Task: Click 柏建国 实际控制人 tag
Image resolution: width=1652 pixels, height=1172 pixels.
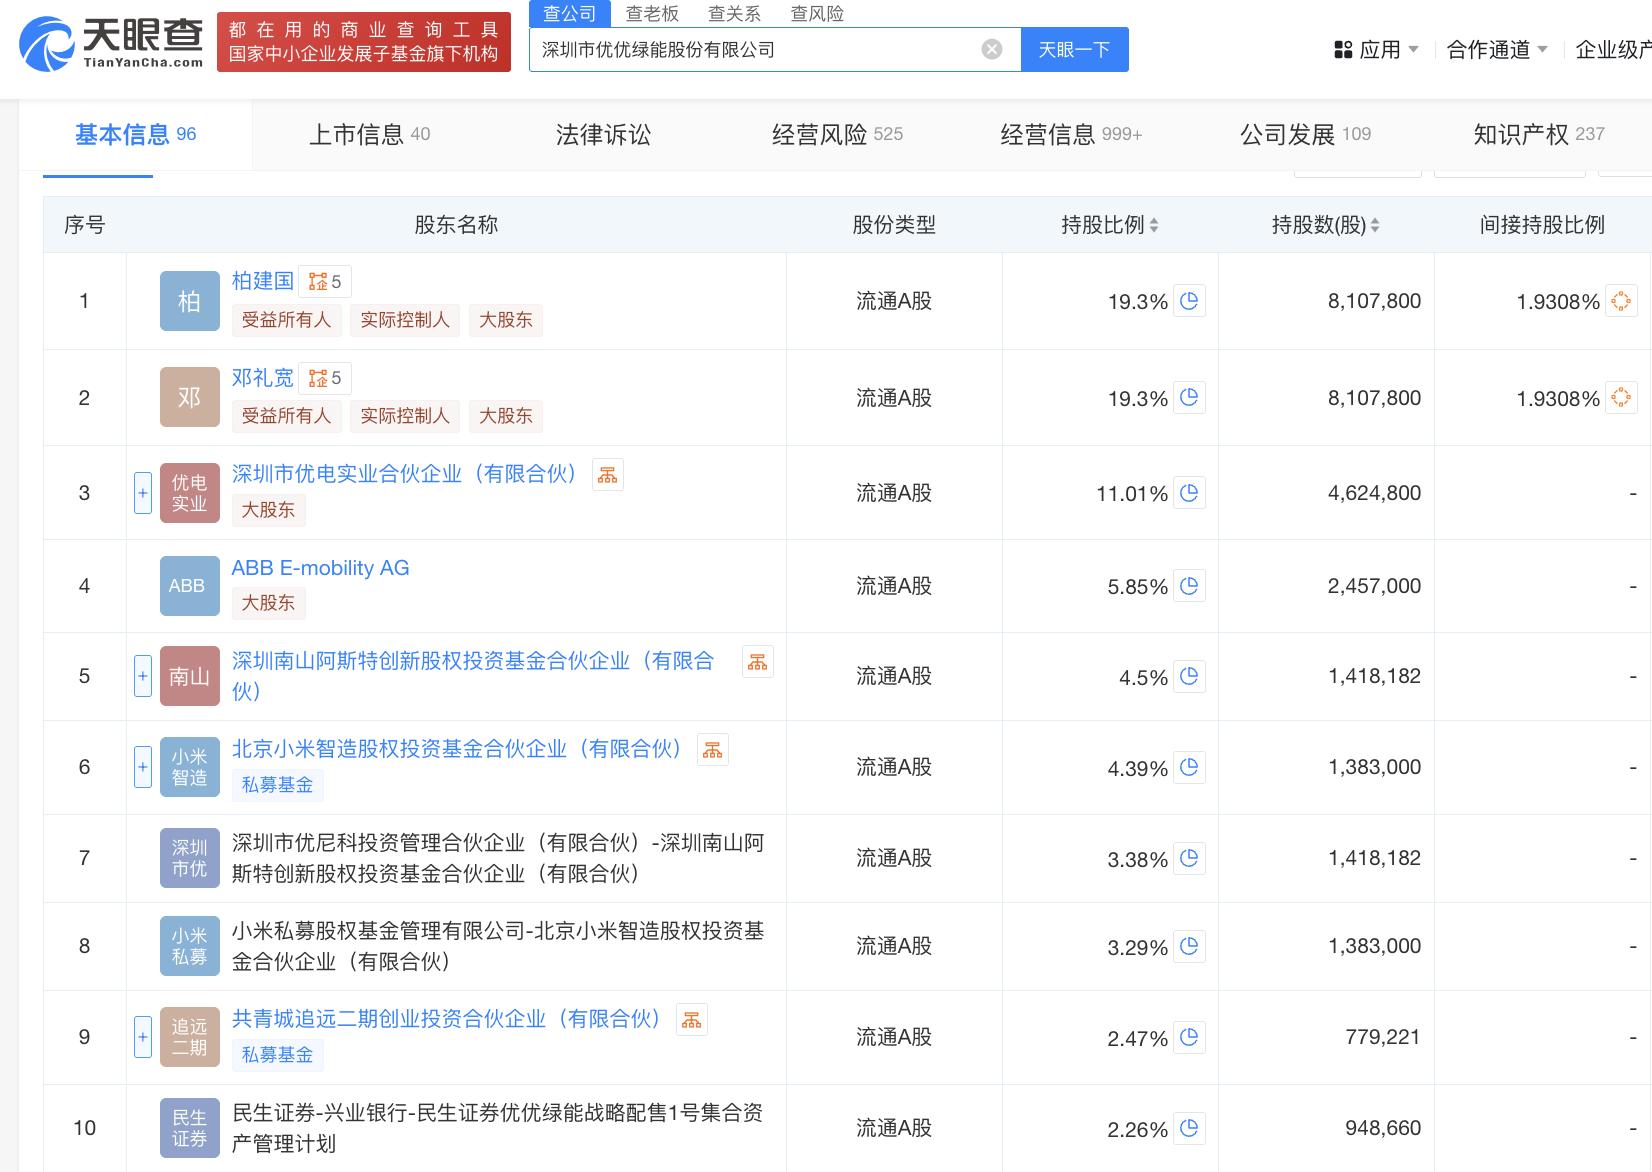Action: tap(405, 320)
